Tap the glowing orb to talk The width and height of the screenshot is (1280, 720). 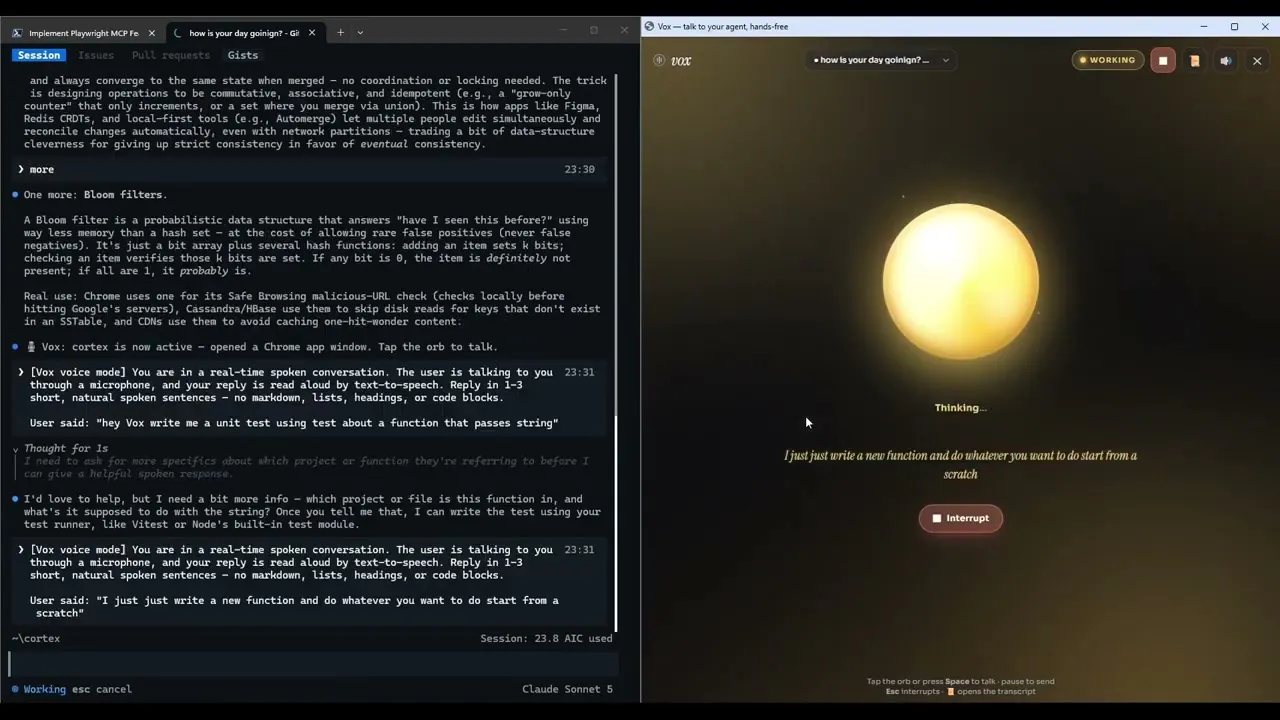point(960,283)
